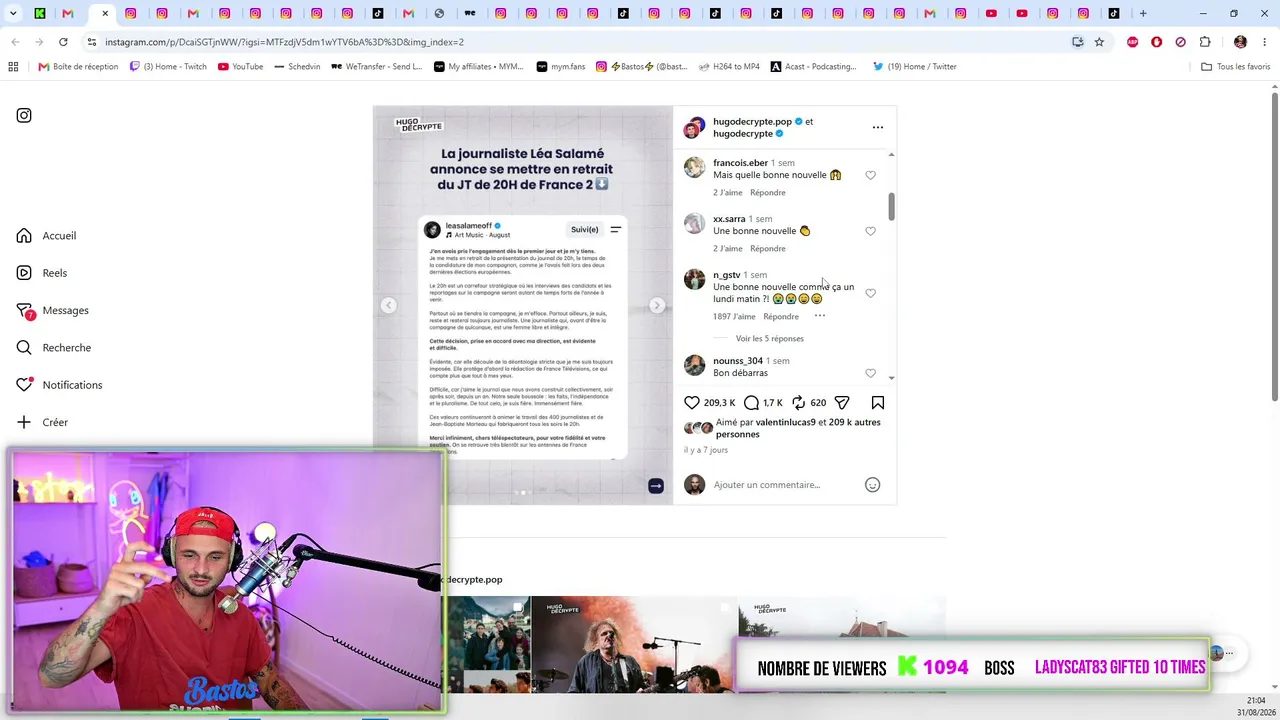Open the family group photo thumbnail
This screenshot has width=1280, height=720.
click(488, 644)
